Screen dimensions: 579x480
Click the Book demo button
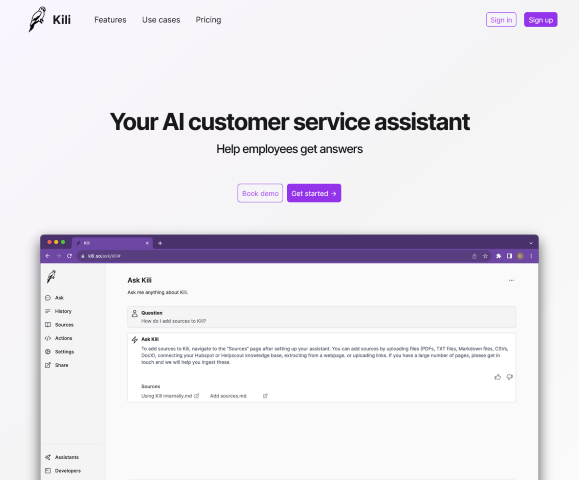pyautogui.click(x=260, y=193)
